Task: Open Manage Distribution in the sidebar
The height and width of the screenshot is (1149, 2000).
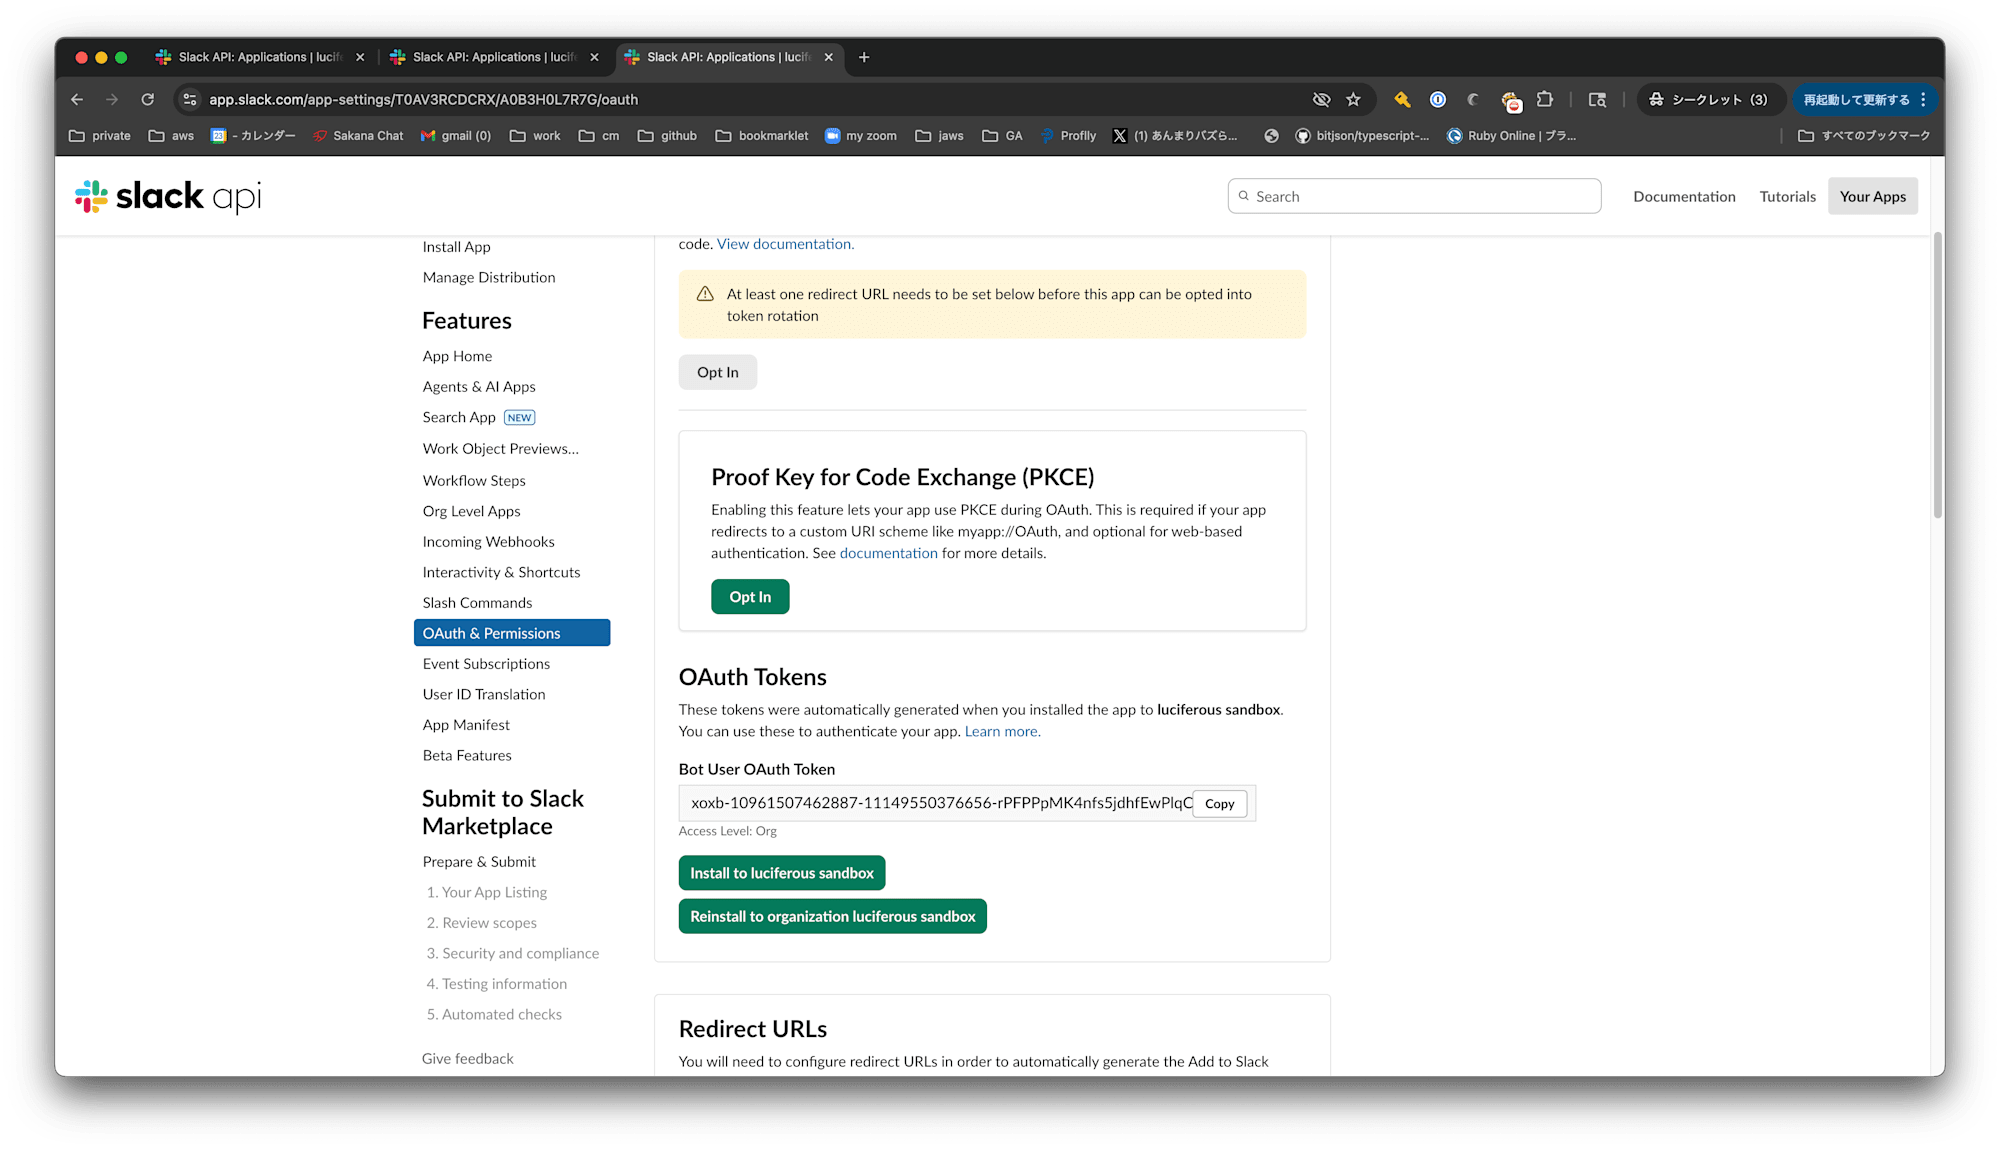Action: point(489,277)
